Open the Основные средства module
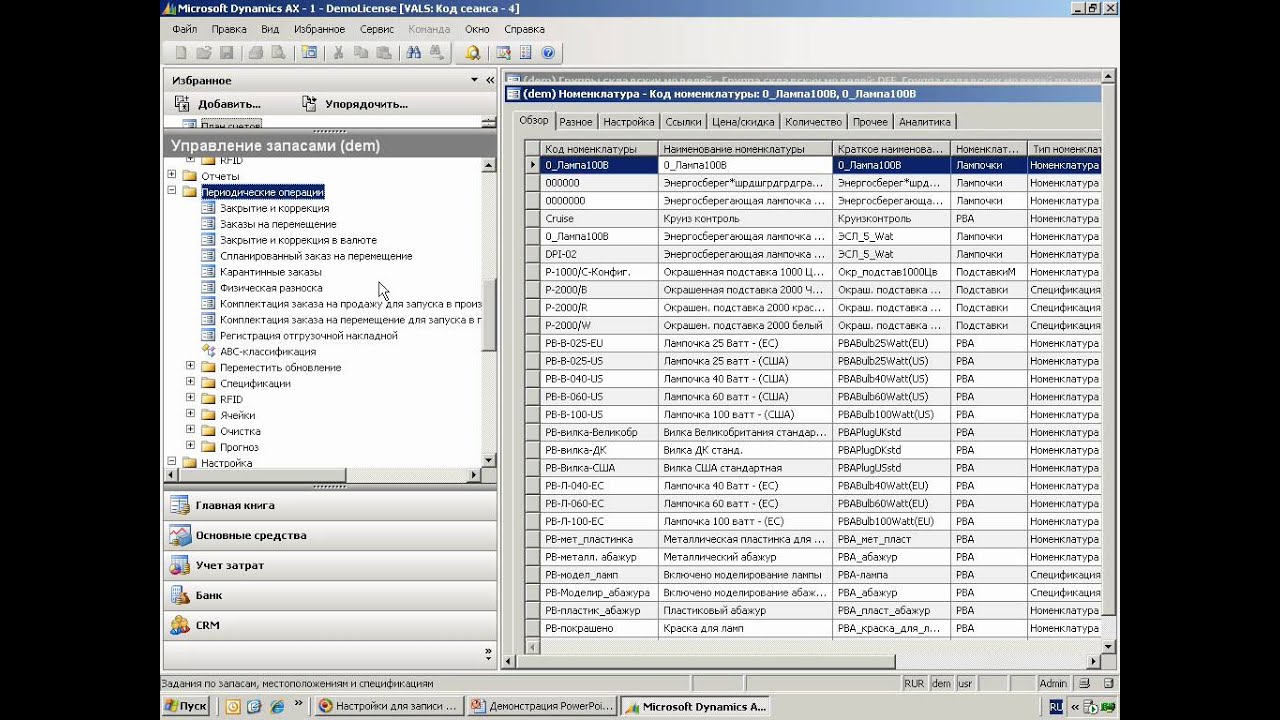This screenshot has height=720, width=1280. tap(329, 535)
